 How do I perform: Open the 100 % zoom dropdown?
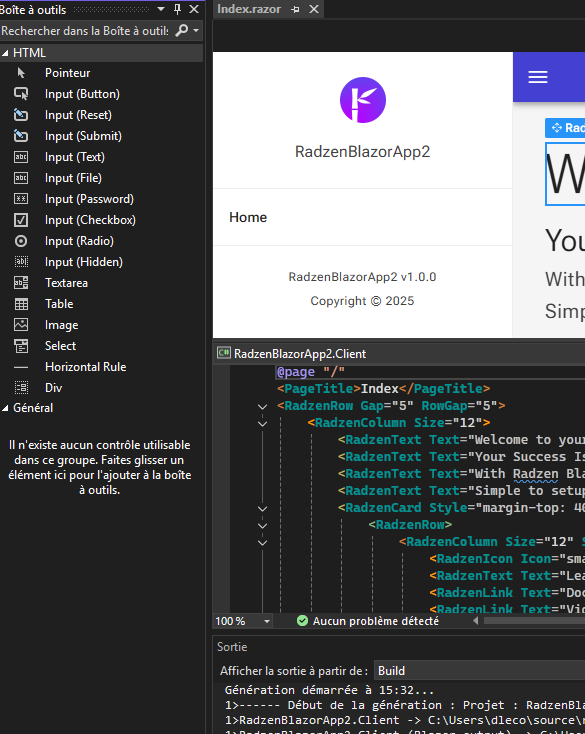coord(267,622)
